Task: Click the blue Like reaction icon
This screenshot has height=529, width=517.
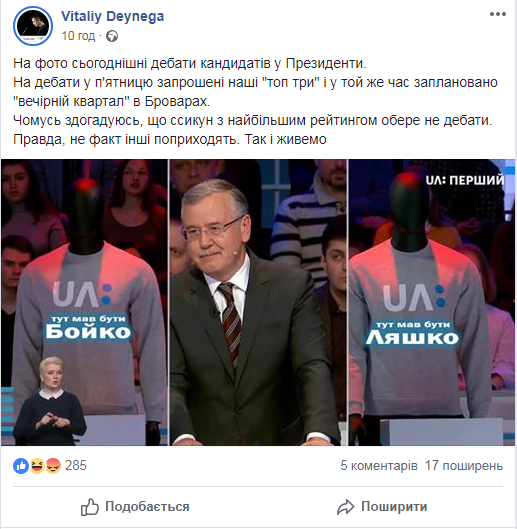Action: pyautogui.click(x=21, y=466)
